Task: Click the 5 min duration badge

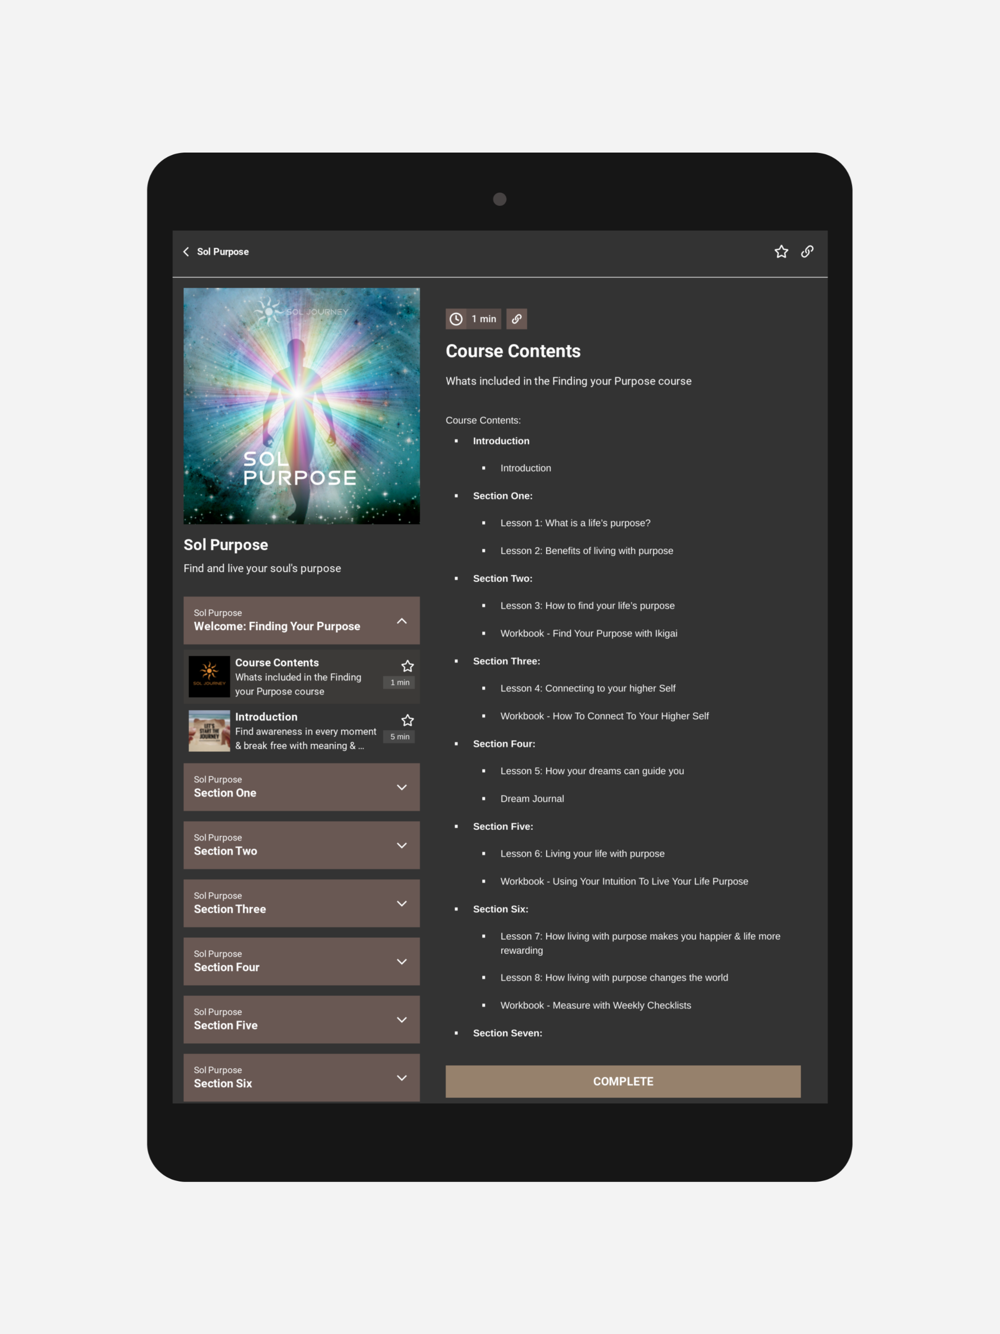Action: click(400, 737)
